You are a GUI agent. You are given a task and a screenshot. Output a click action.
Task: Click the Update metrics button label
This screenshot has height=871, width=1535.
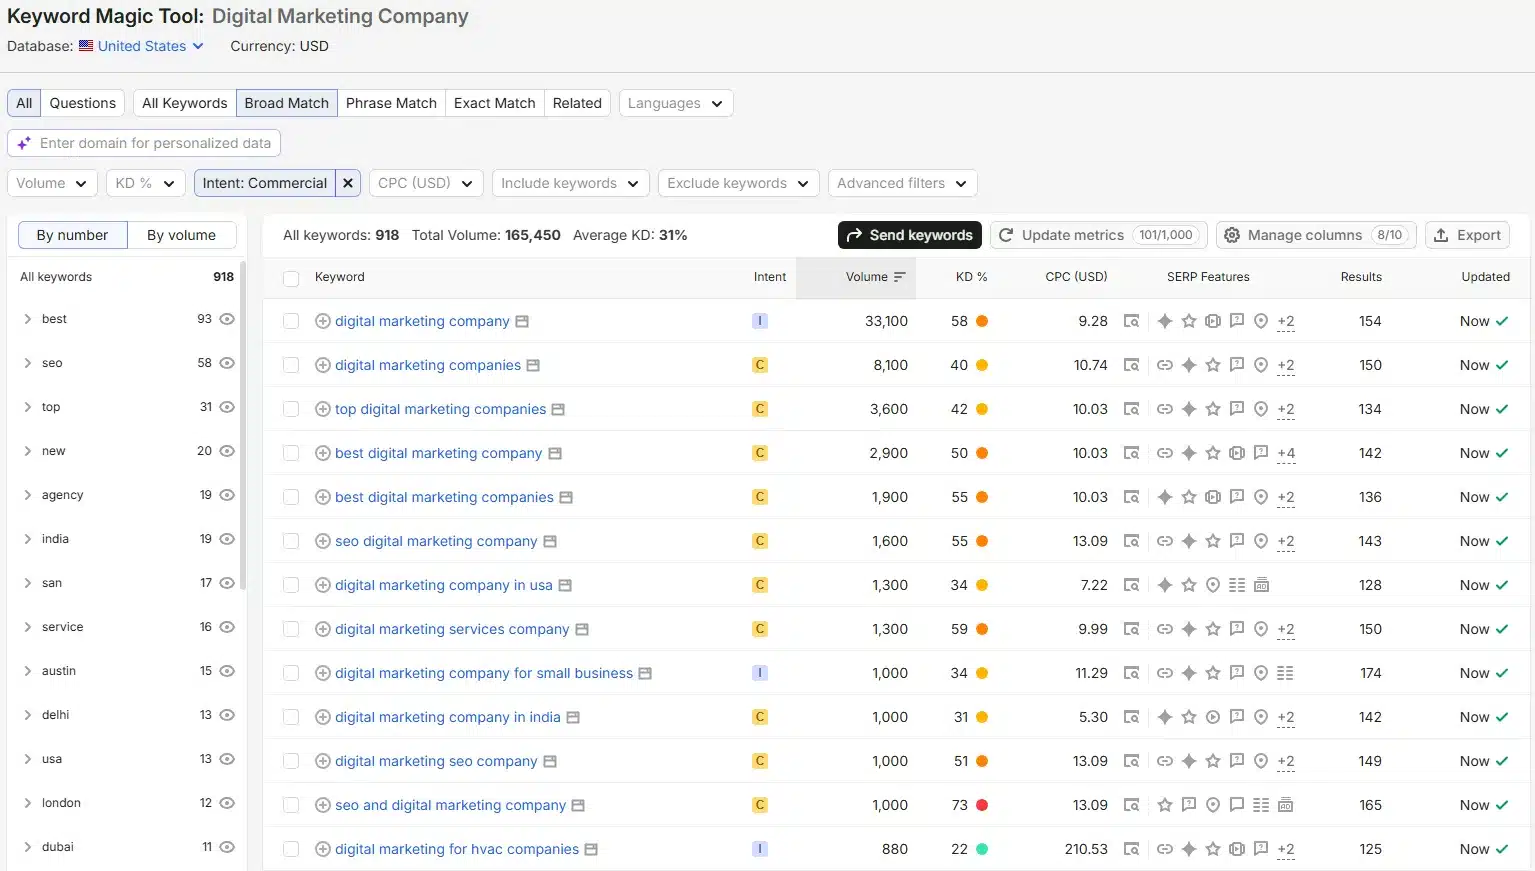click(x=1073, y=235)
